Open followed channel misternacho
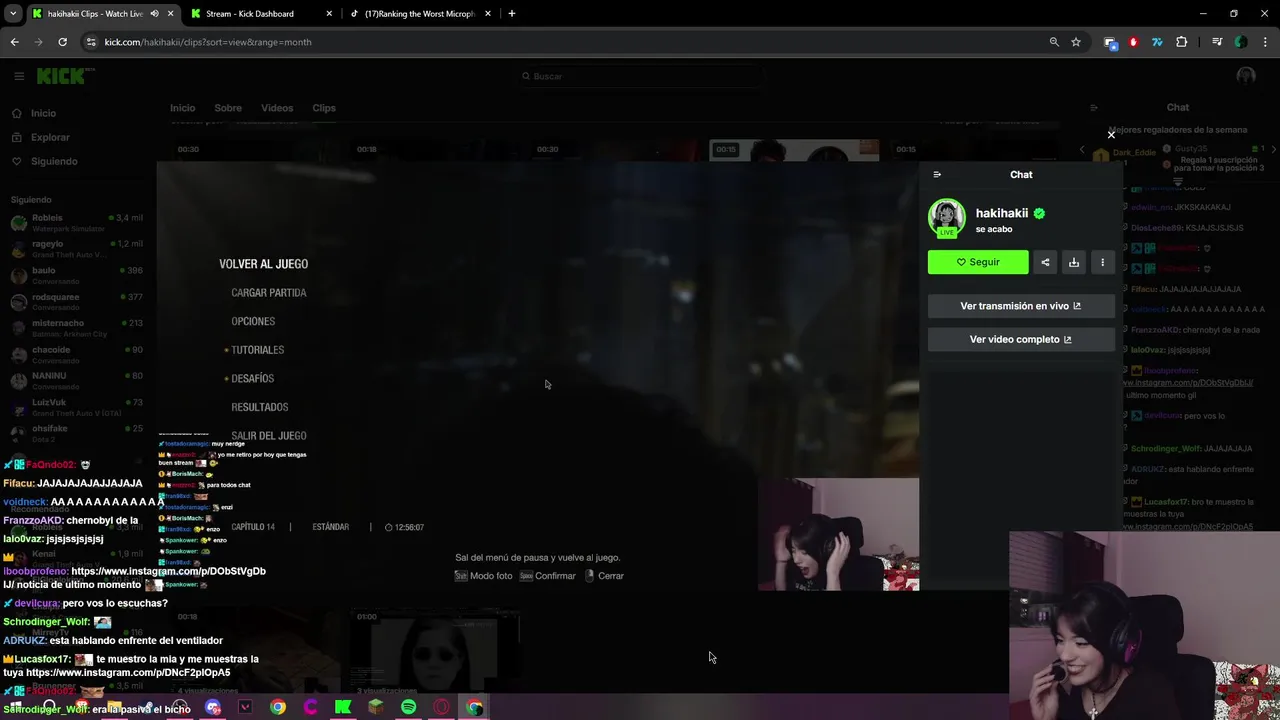The height and width of the screenshot is (720, 1280). (78, 328)
